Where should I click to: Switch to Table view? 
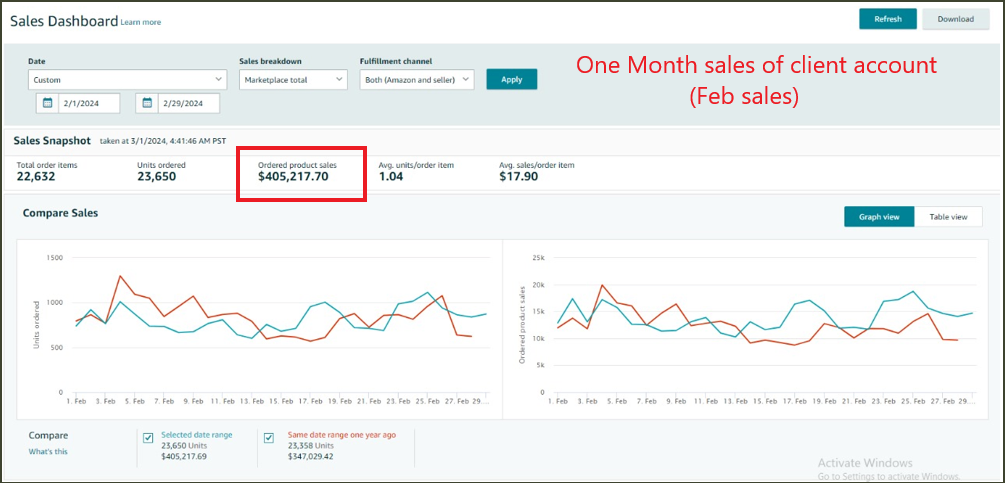948,217
